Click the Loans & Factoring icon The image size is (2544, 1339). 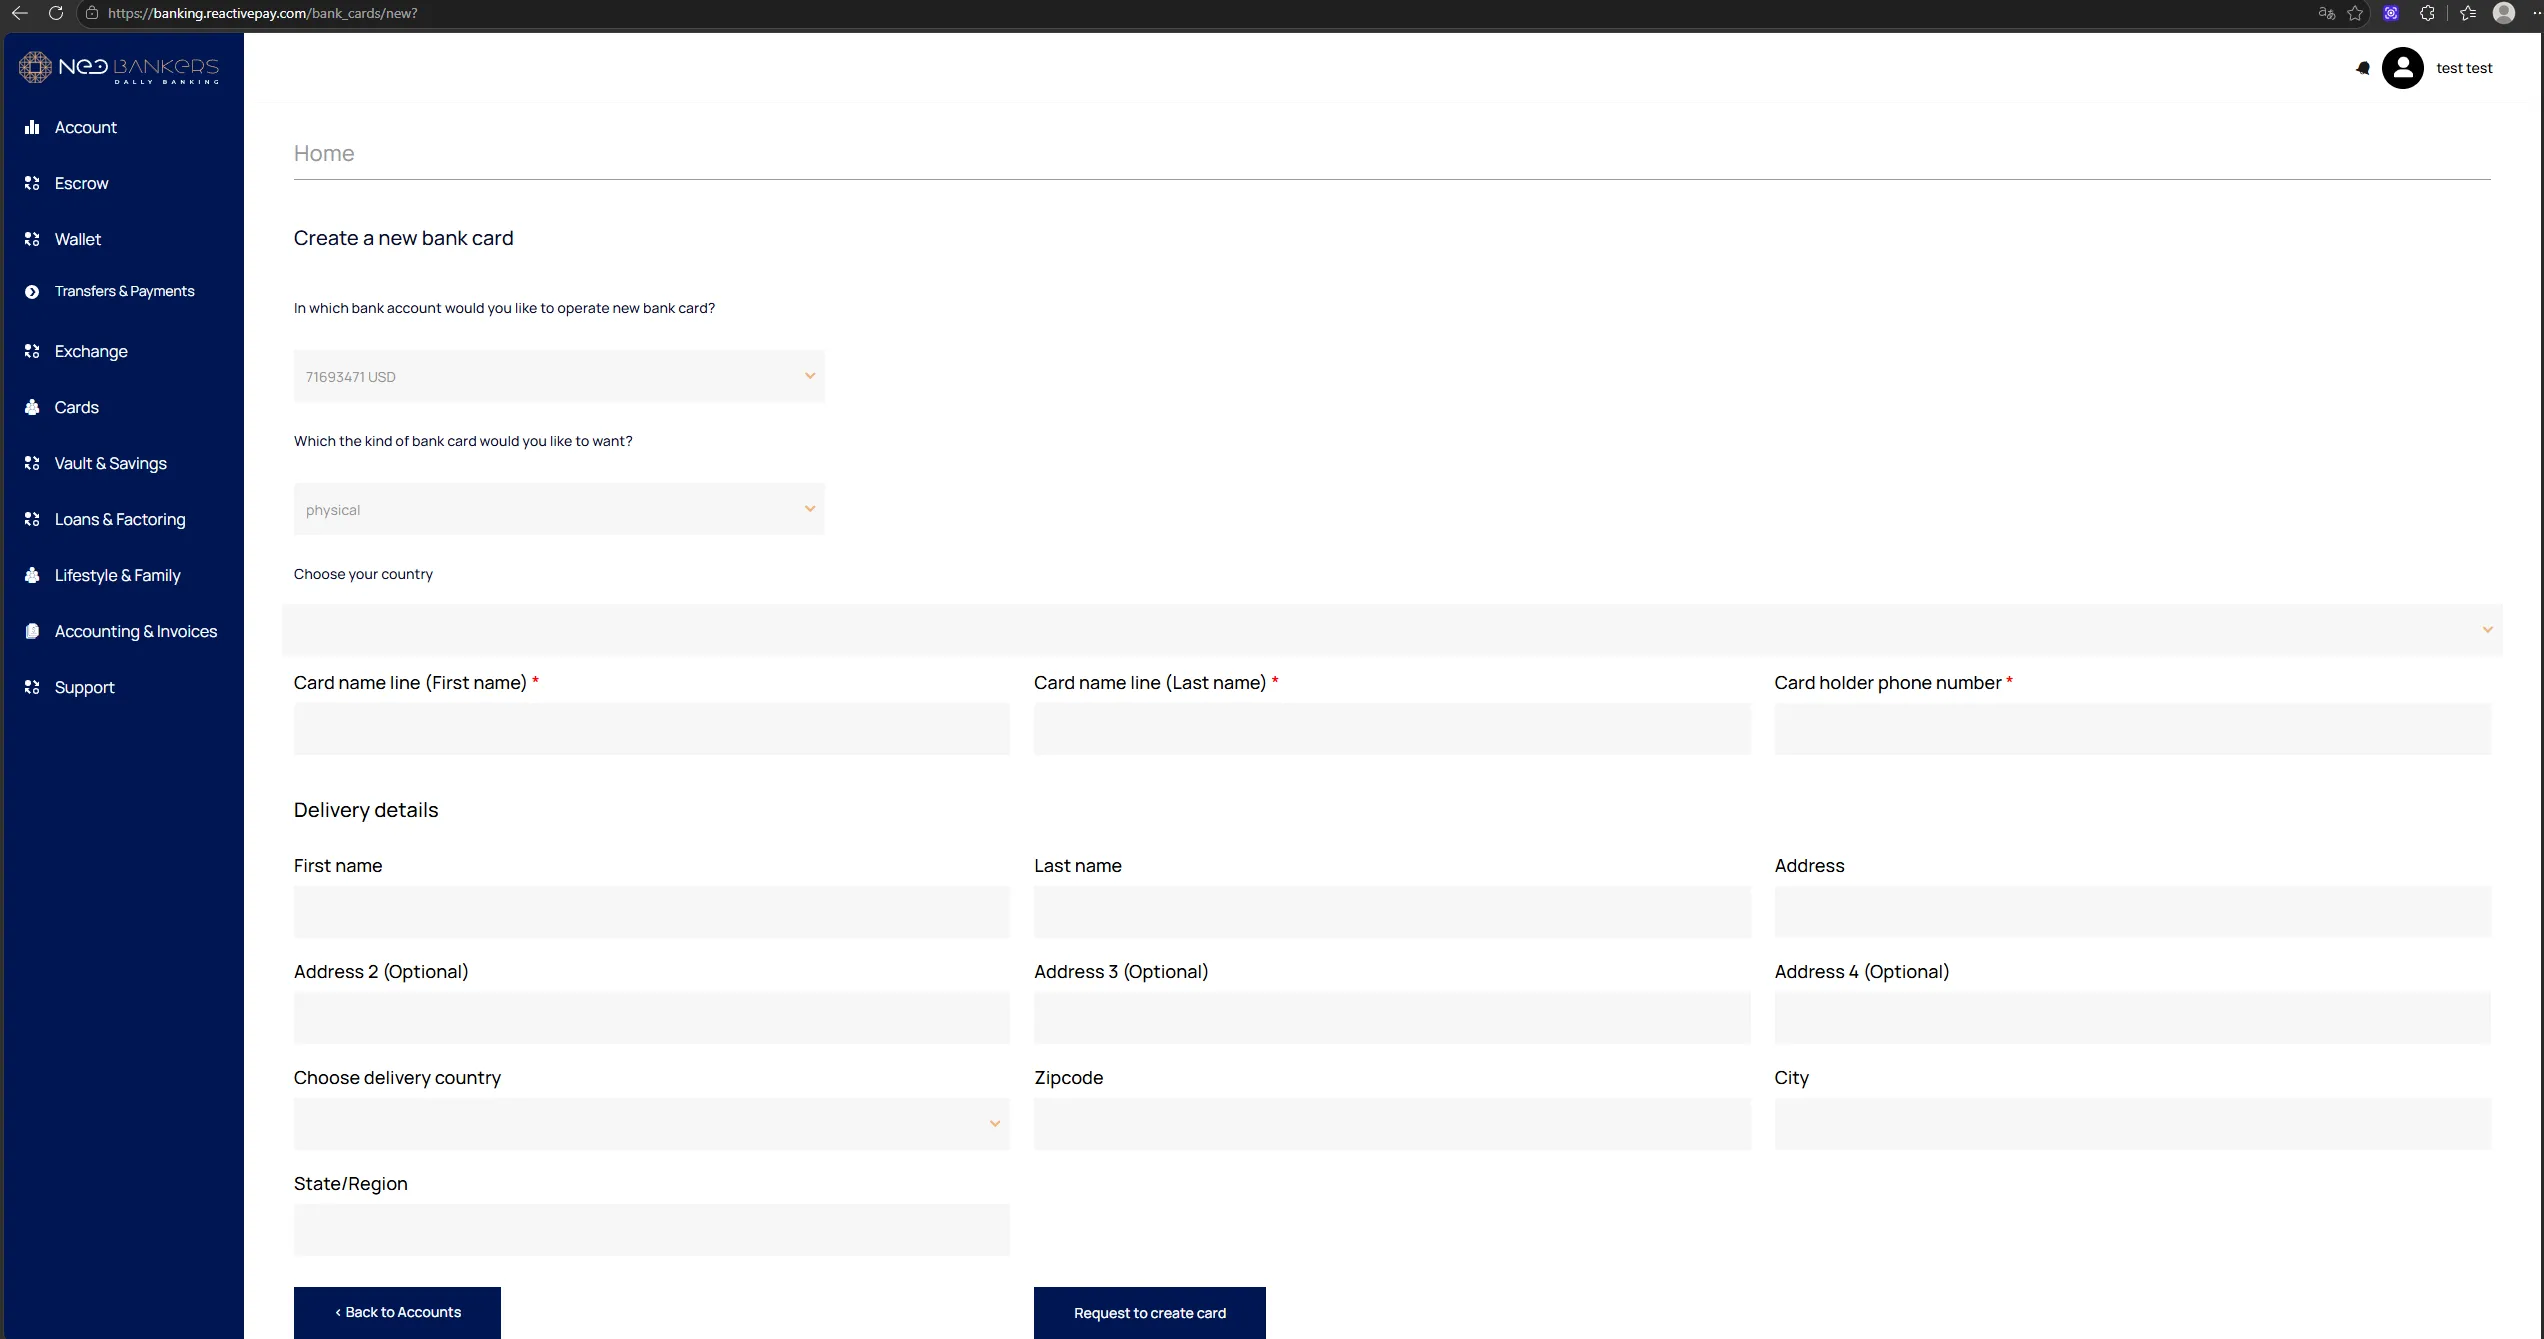[x=32, y=519]
